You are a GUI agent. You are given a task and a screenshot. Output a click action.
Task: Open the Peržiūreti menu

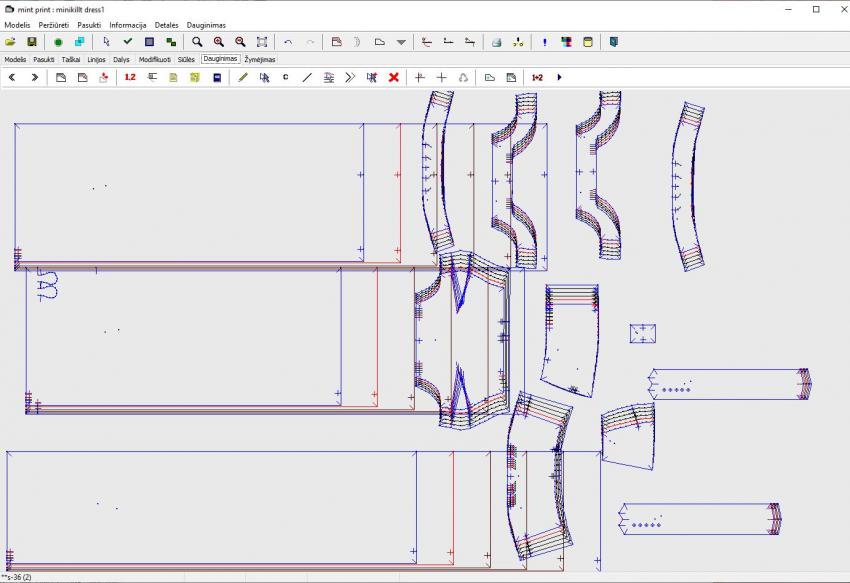54,24
